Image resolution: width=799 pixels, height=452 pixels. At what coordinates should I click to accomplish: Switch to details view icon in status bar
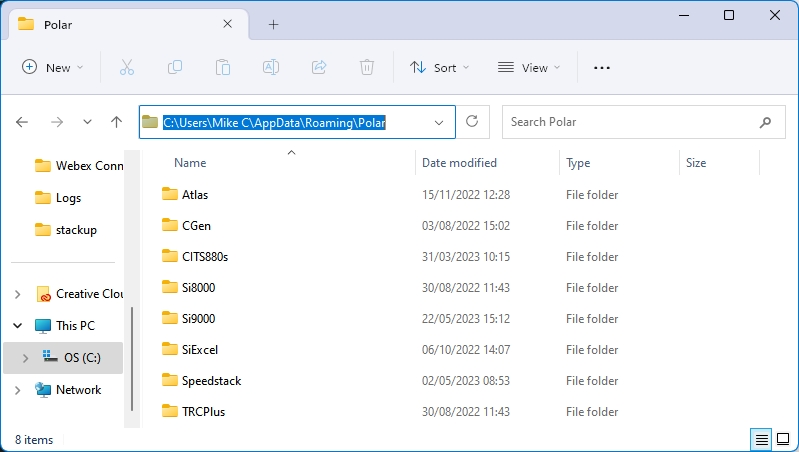[762, 439]
